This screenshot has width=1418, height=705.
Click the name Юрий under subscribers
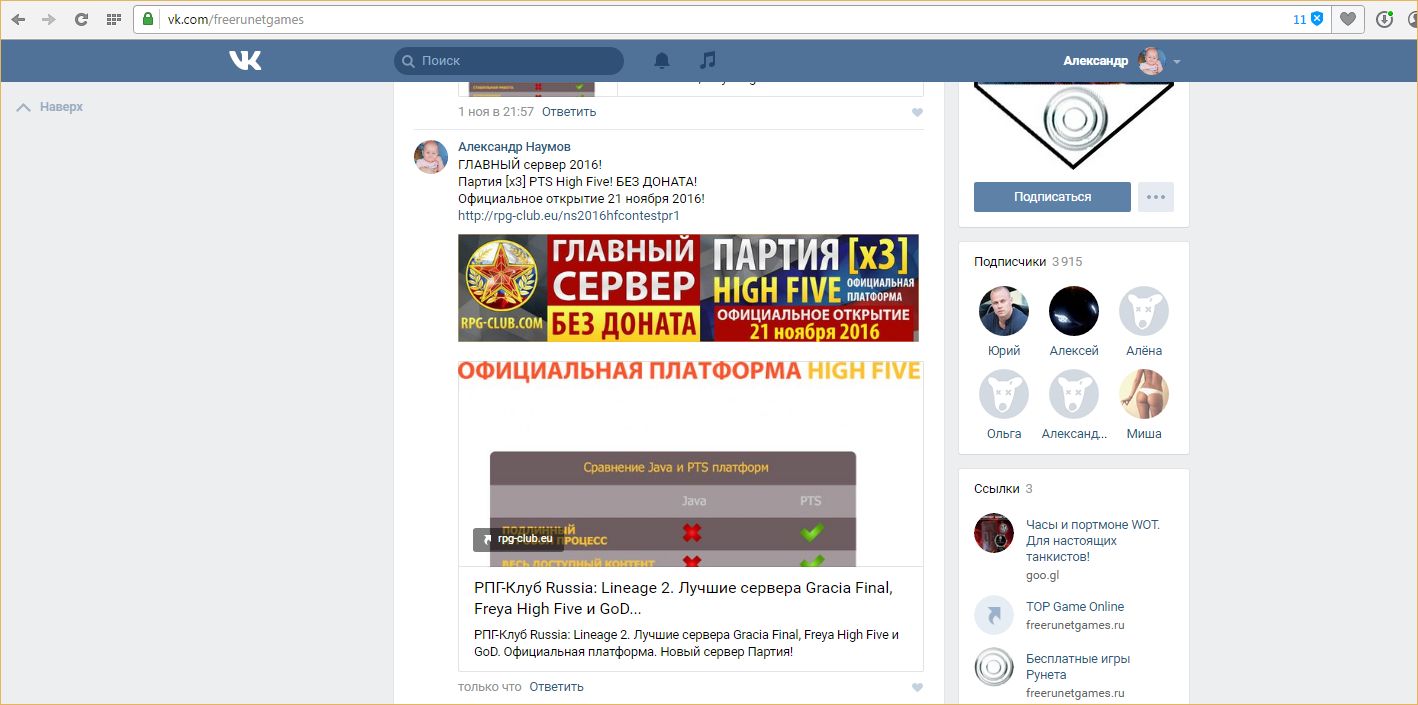coord(1004,351)
